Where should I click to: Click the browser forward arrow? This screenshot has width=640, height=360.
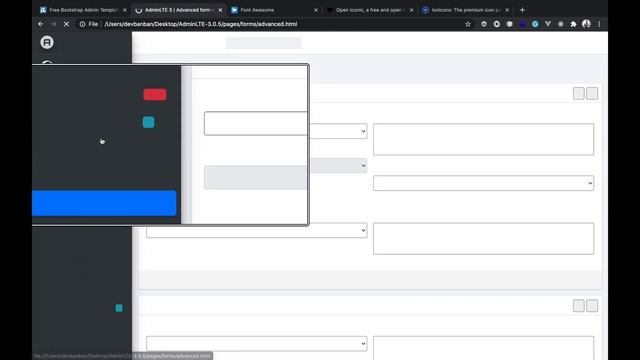53,24
